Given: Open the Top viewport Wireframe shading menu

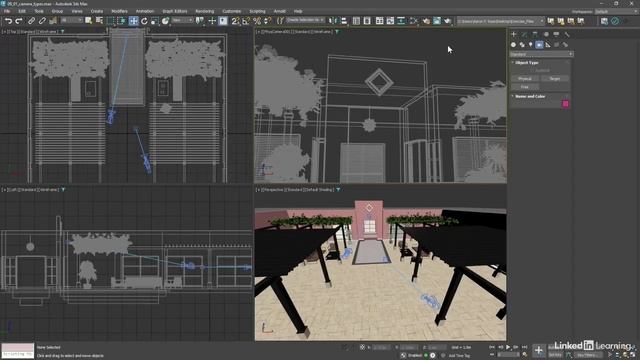Looking at the screenshot, I should (x=48, y=31).
